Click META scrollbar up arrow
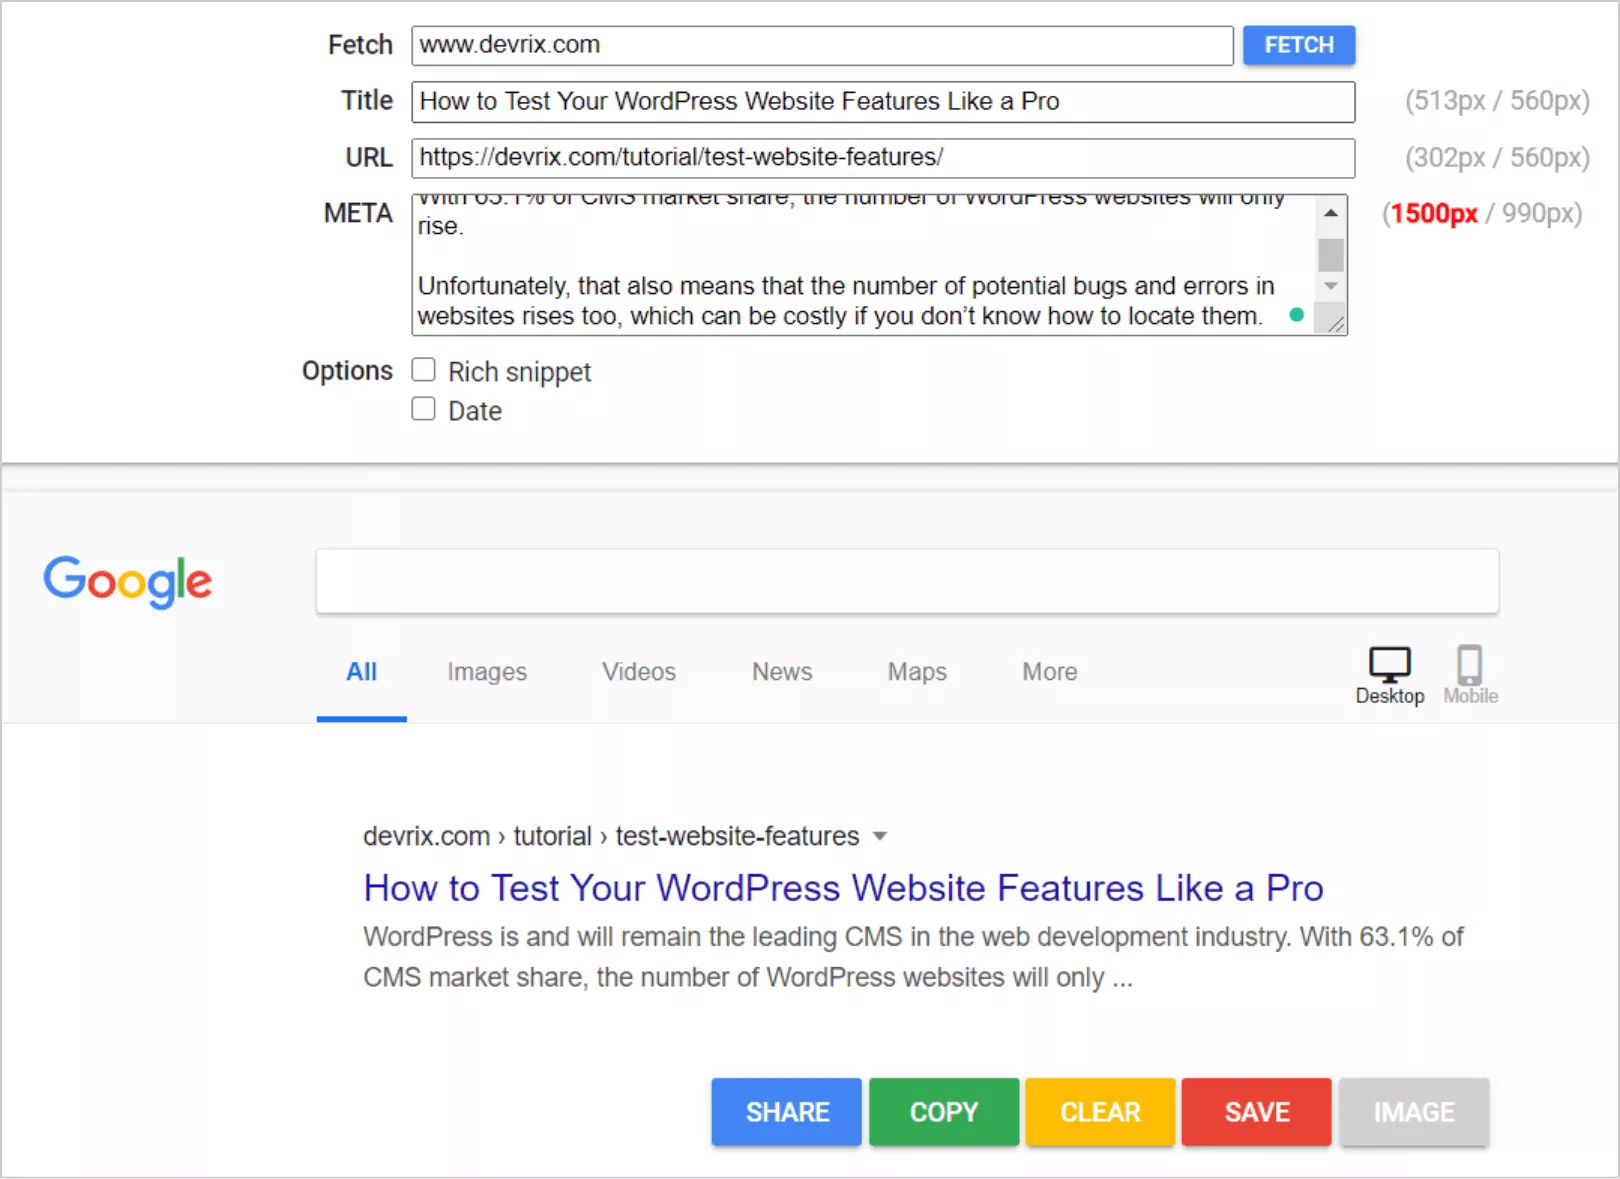 1330,213
